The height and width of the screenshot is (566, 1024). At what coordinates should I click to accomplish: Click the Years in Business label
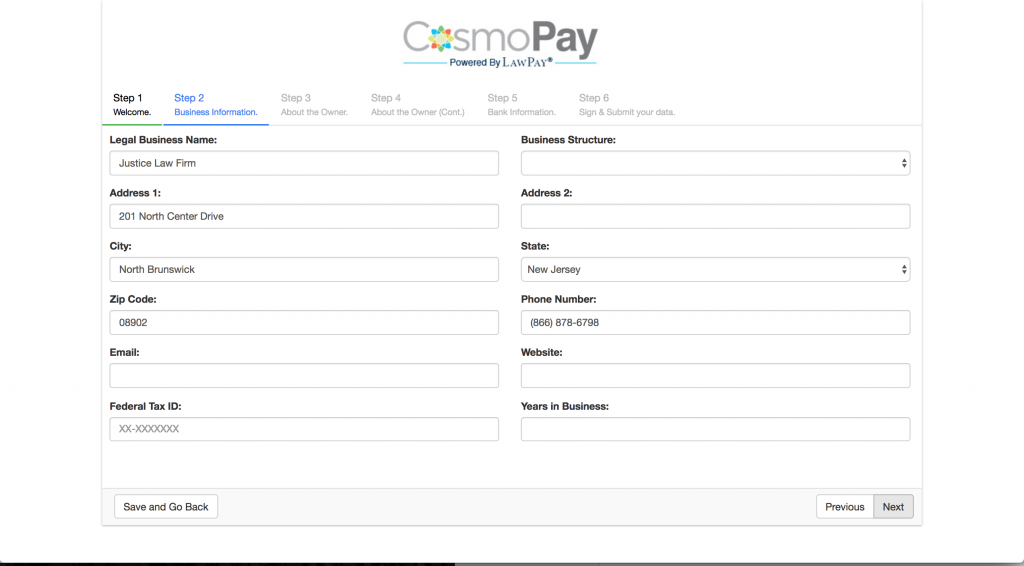(x=565, y=406)
